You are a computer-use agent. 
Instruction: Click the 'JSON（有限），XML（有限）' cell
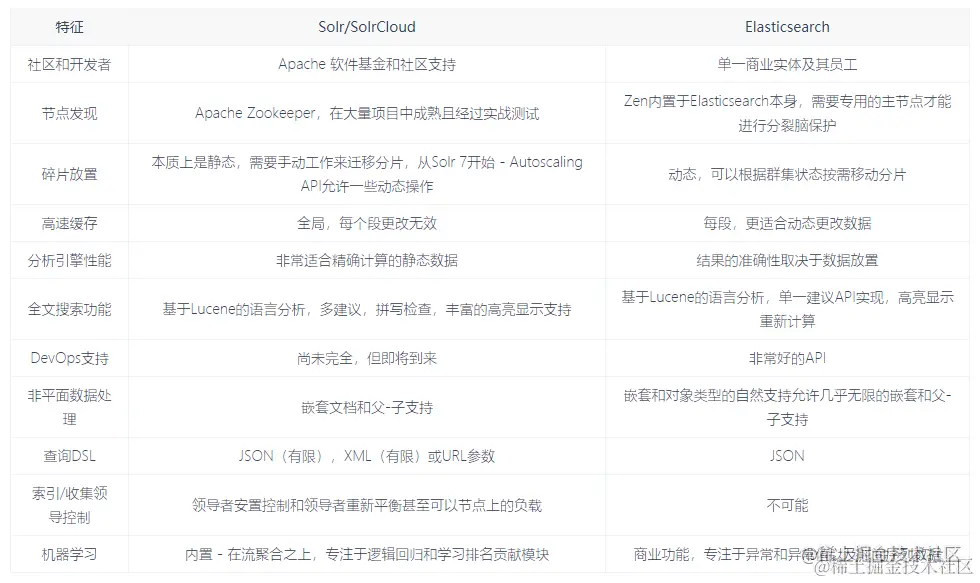[367, 456]
